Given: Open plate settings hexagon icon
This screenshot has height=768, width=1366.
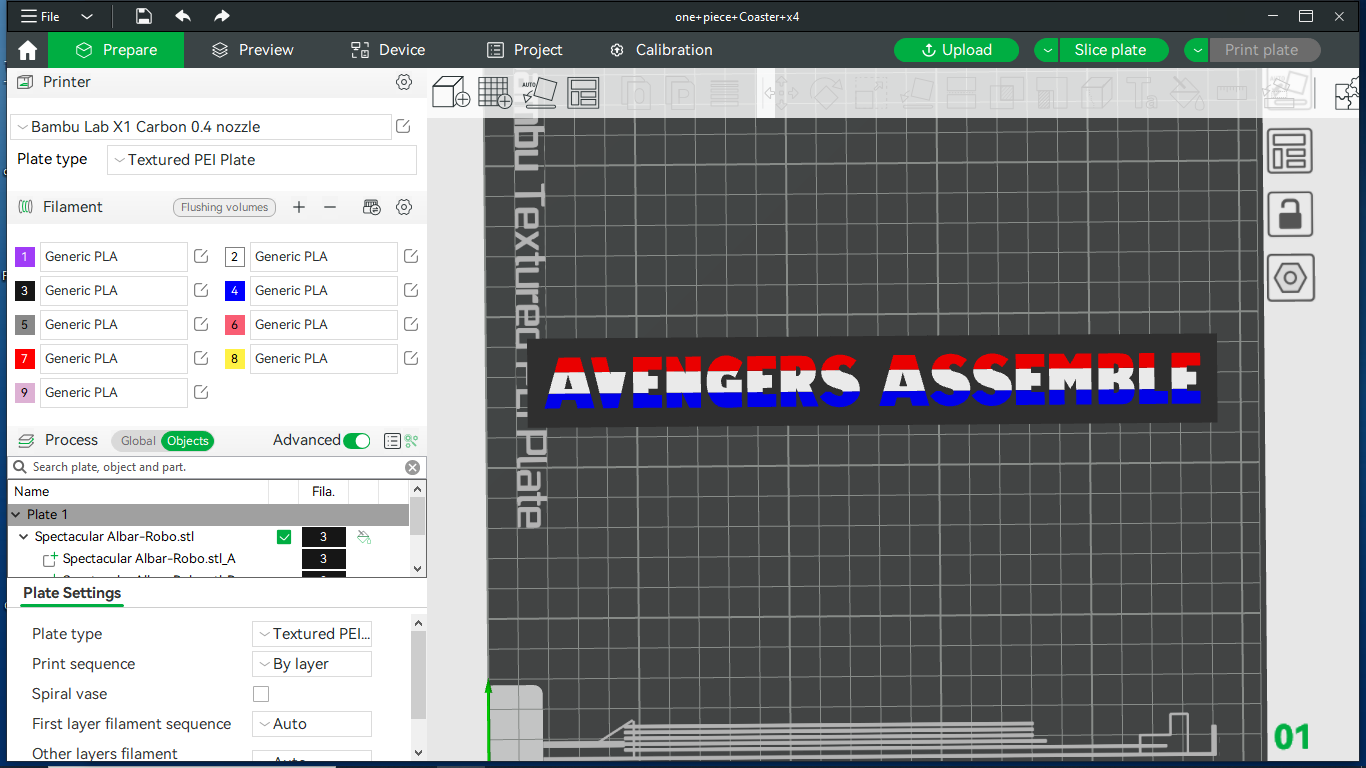Looking at the screenshot, I should coord(1290,277).
